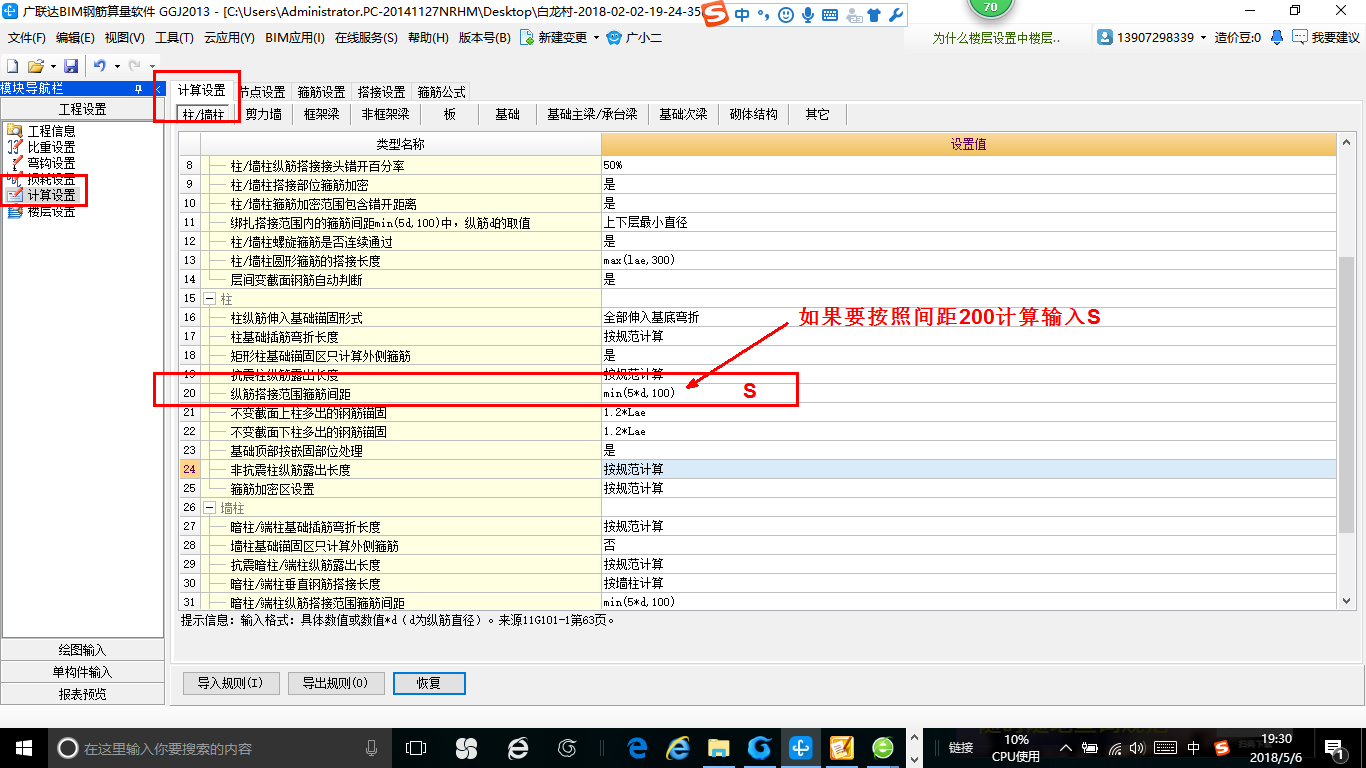This screenshot has width=1366, height=768.
Task: Click the Undo arrow icon
Action: click(100, 66)
